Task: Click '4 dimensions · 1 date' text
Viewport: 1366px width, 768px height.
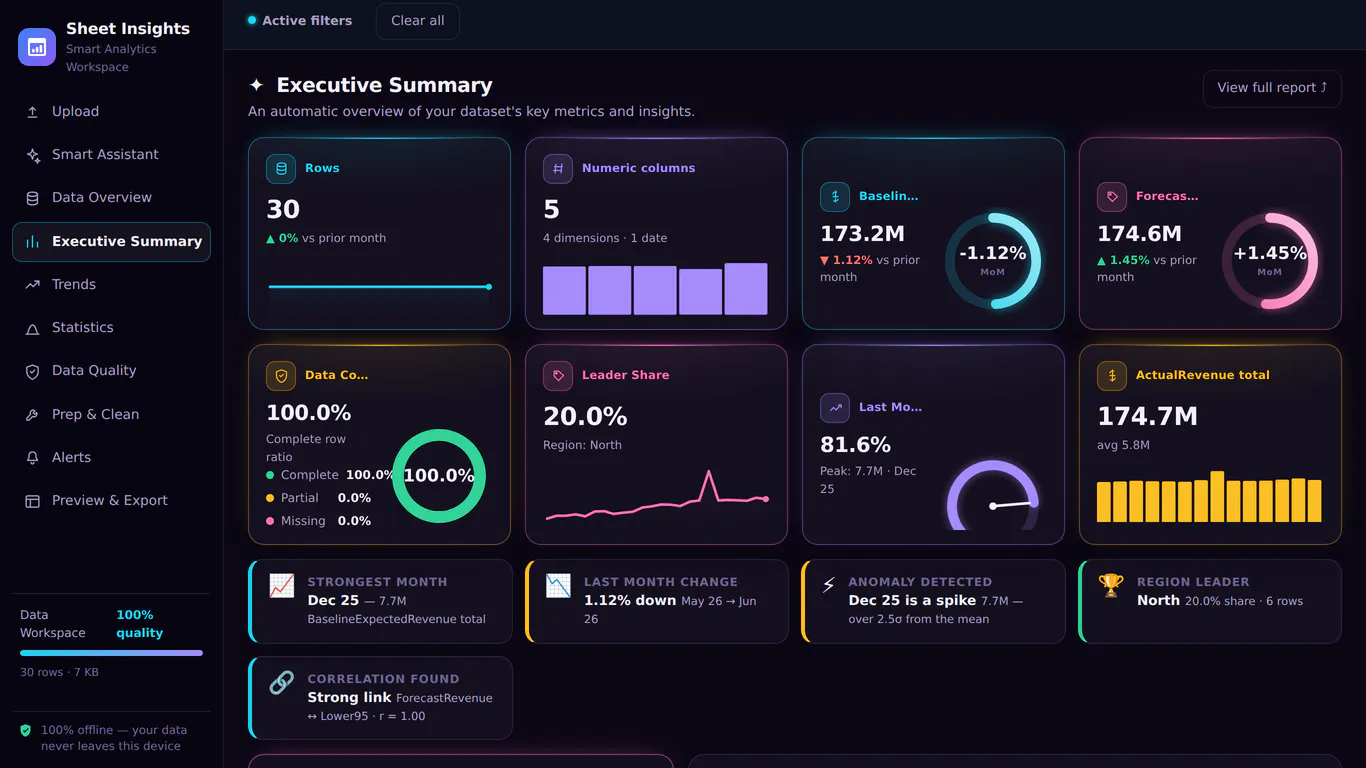Action: point(605,238)
